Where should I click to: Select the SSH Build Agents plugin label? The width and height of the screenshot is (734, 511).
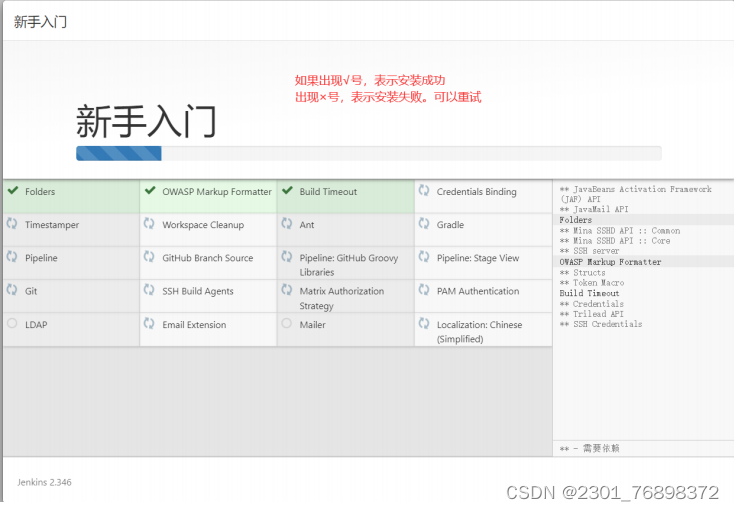[198, 292]
